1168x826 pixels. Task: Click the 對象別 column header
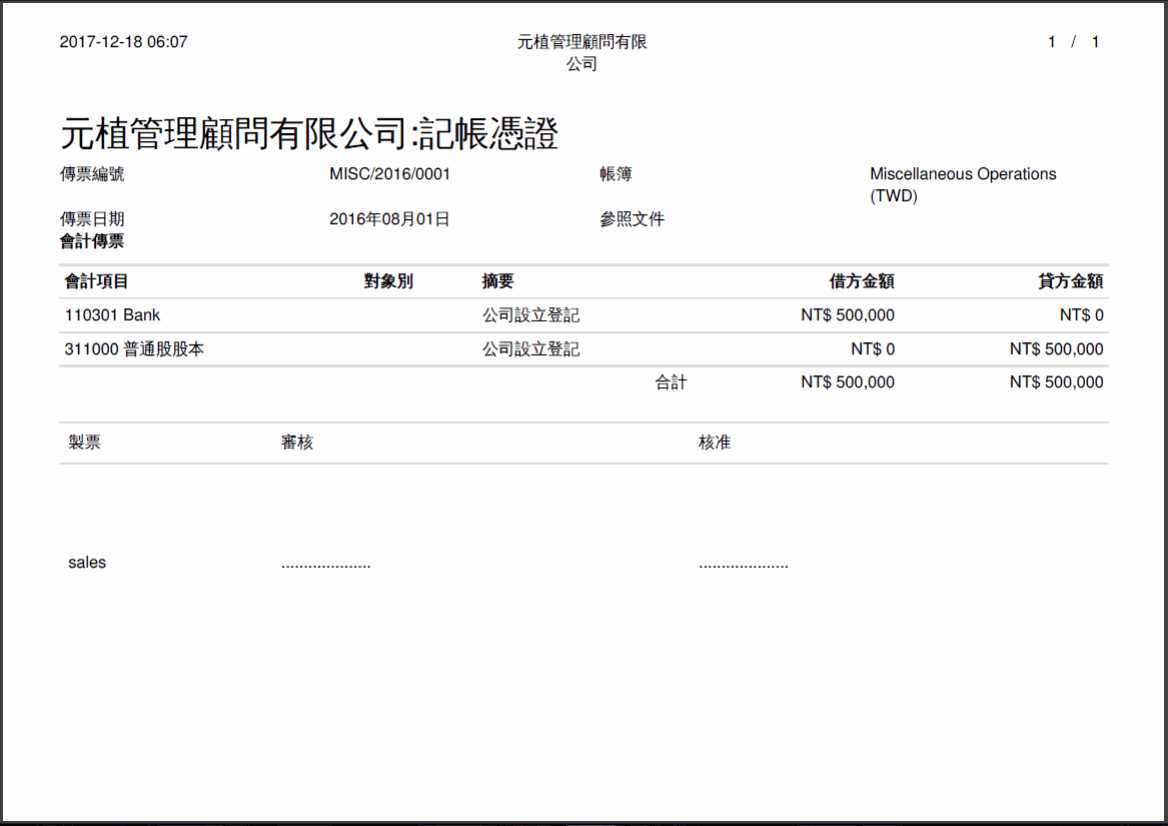pos(388,281)
